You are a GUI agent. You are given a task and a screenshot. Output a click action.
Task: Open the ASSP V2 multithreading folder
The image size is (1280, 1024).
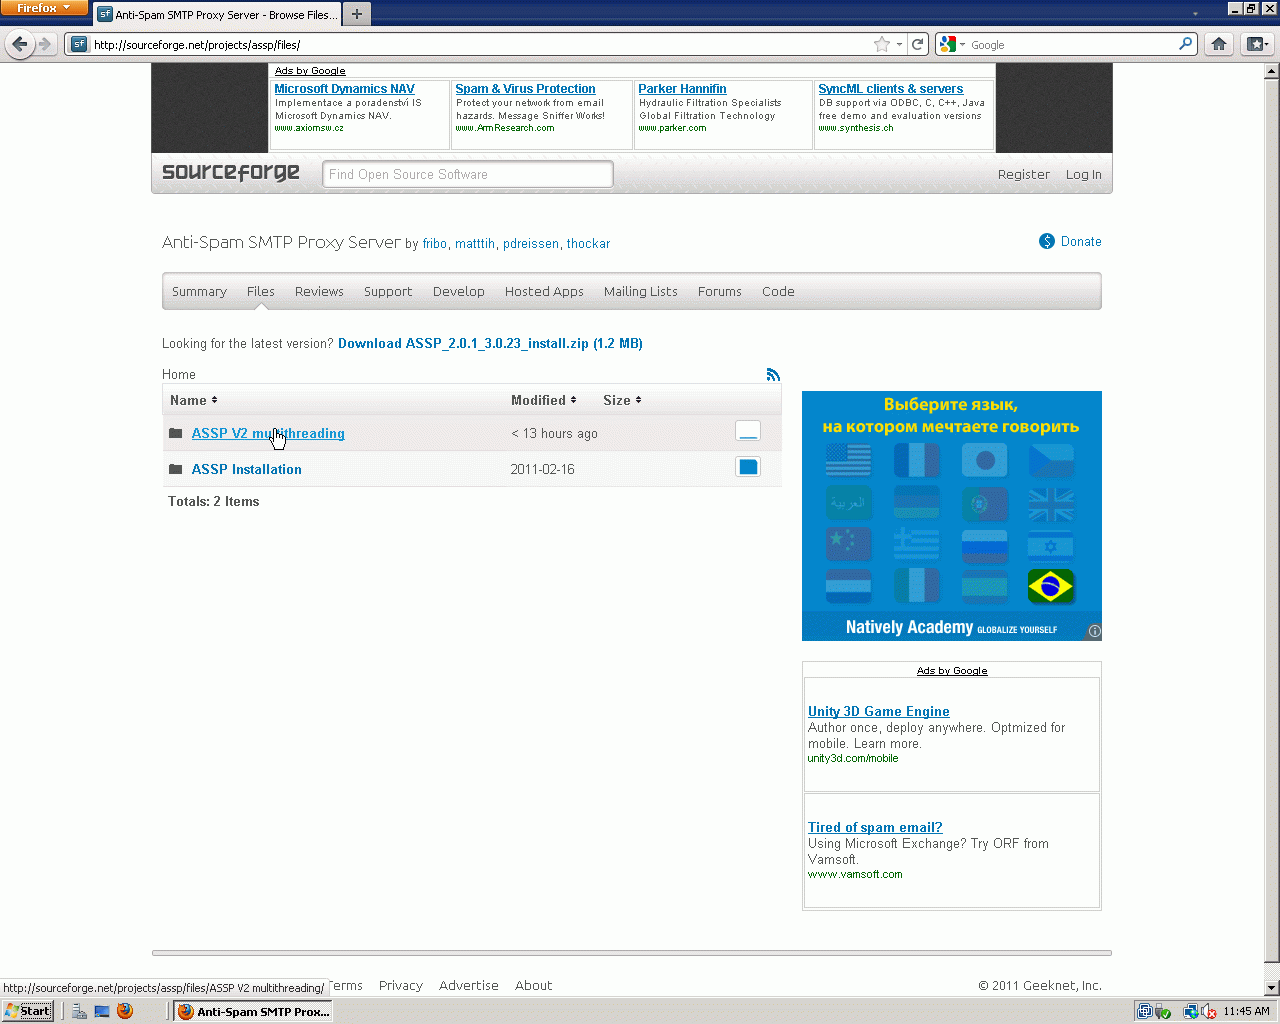pyautogui.click(x=268, y=433)
